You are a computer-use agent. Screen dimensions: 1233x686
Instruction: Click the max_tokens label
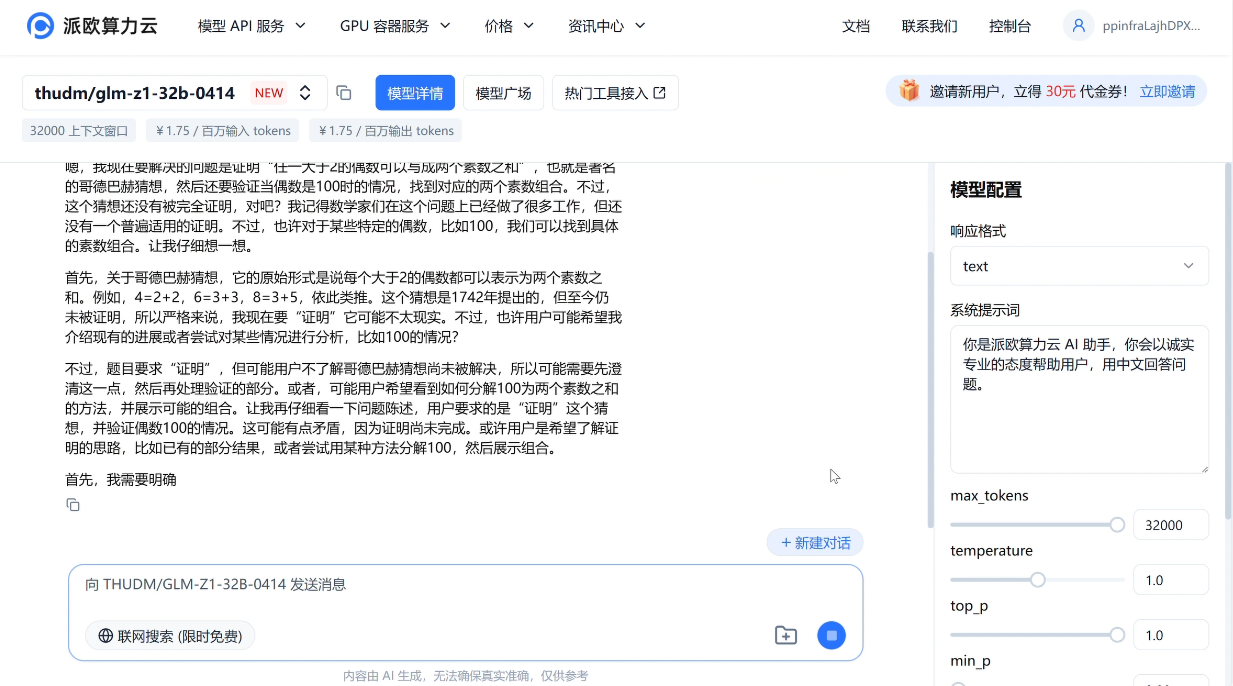pos(989,496)
